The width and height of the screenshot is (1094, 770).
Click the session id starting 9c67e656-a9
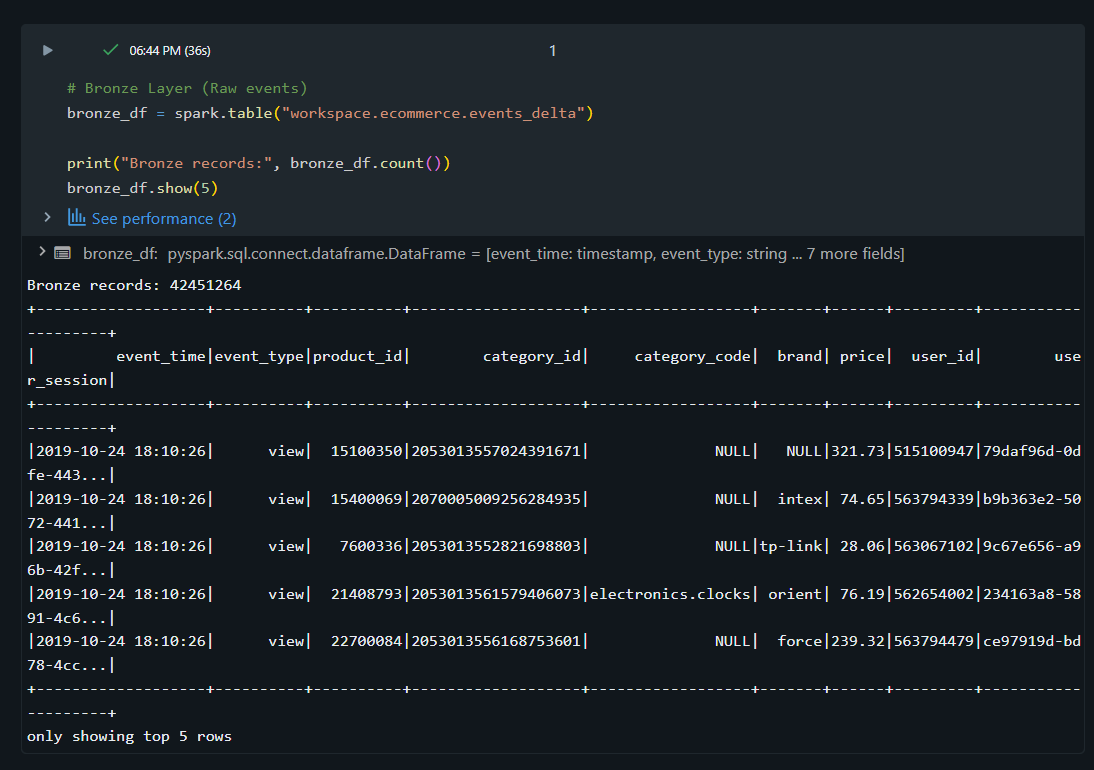1032,546
